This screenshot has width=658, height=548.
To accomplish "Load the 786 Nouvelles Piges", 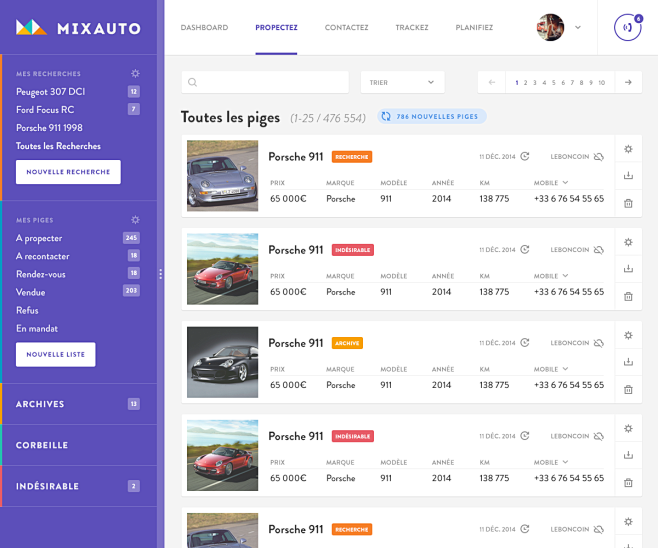I will click(x=432, y=116).
